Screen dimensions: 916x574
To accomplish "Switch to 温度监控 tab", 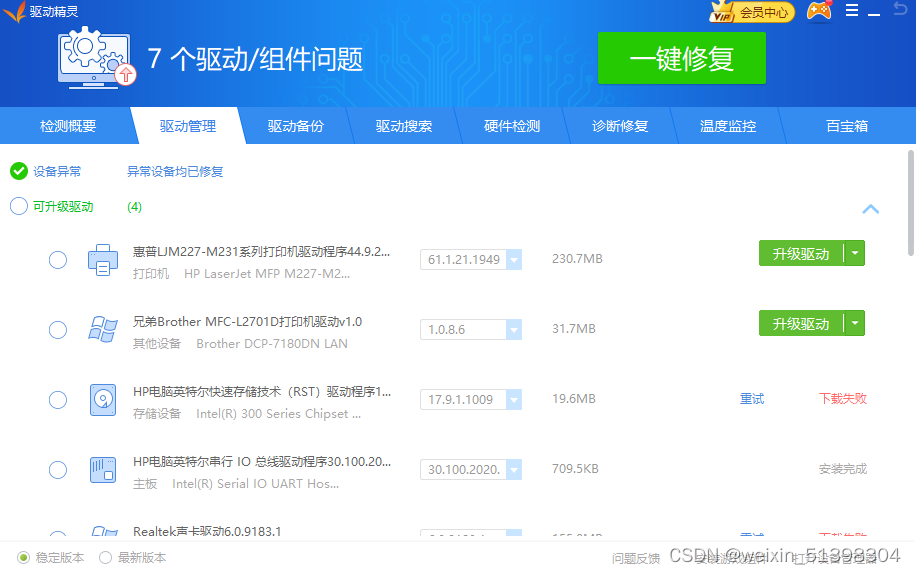I will click(728, 126).
